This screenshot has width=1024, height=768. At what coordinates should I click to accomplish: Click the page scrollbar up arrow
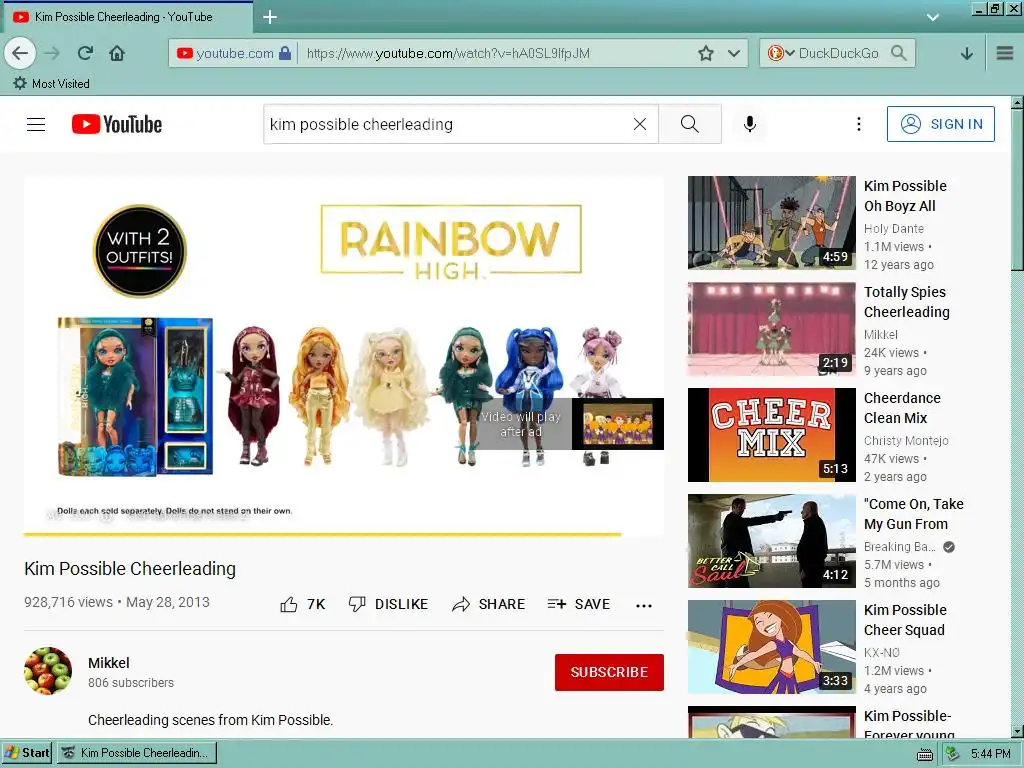[1017, 103]
